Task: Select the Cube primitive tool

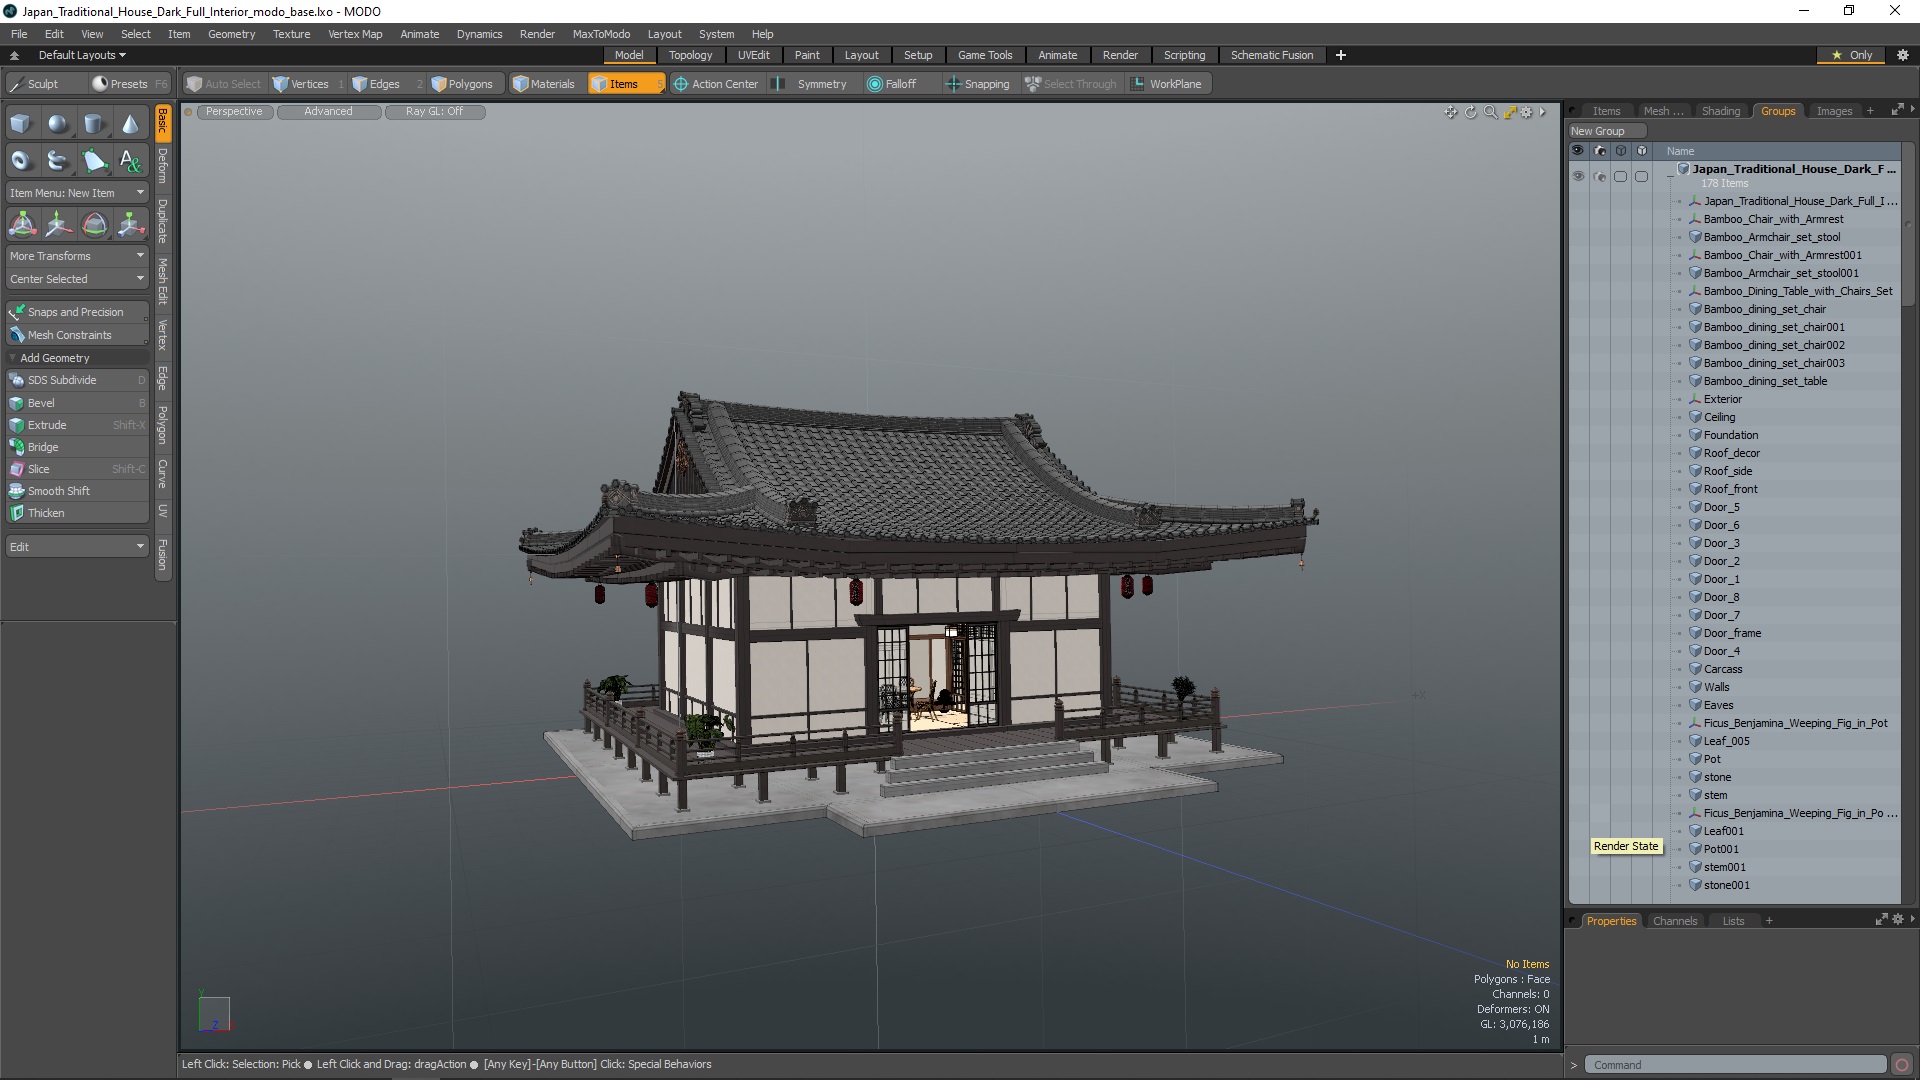Action: (x=21, y=124)
